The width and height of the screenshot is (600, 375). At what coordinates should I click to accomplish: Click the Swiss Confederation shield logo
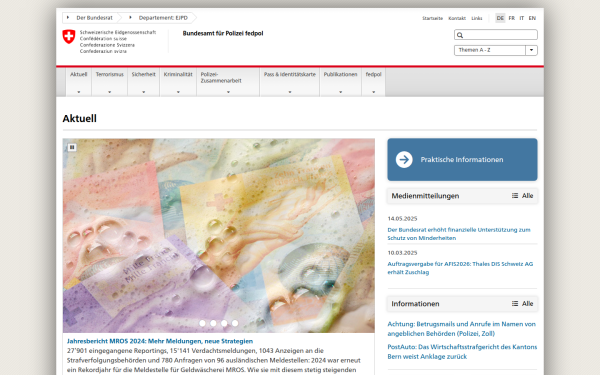coord(69,37)
